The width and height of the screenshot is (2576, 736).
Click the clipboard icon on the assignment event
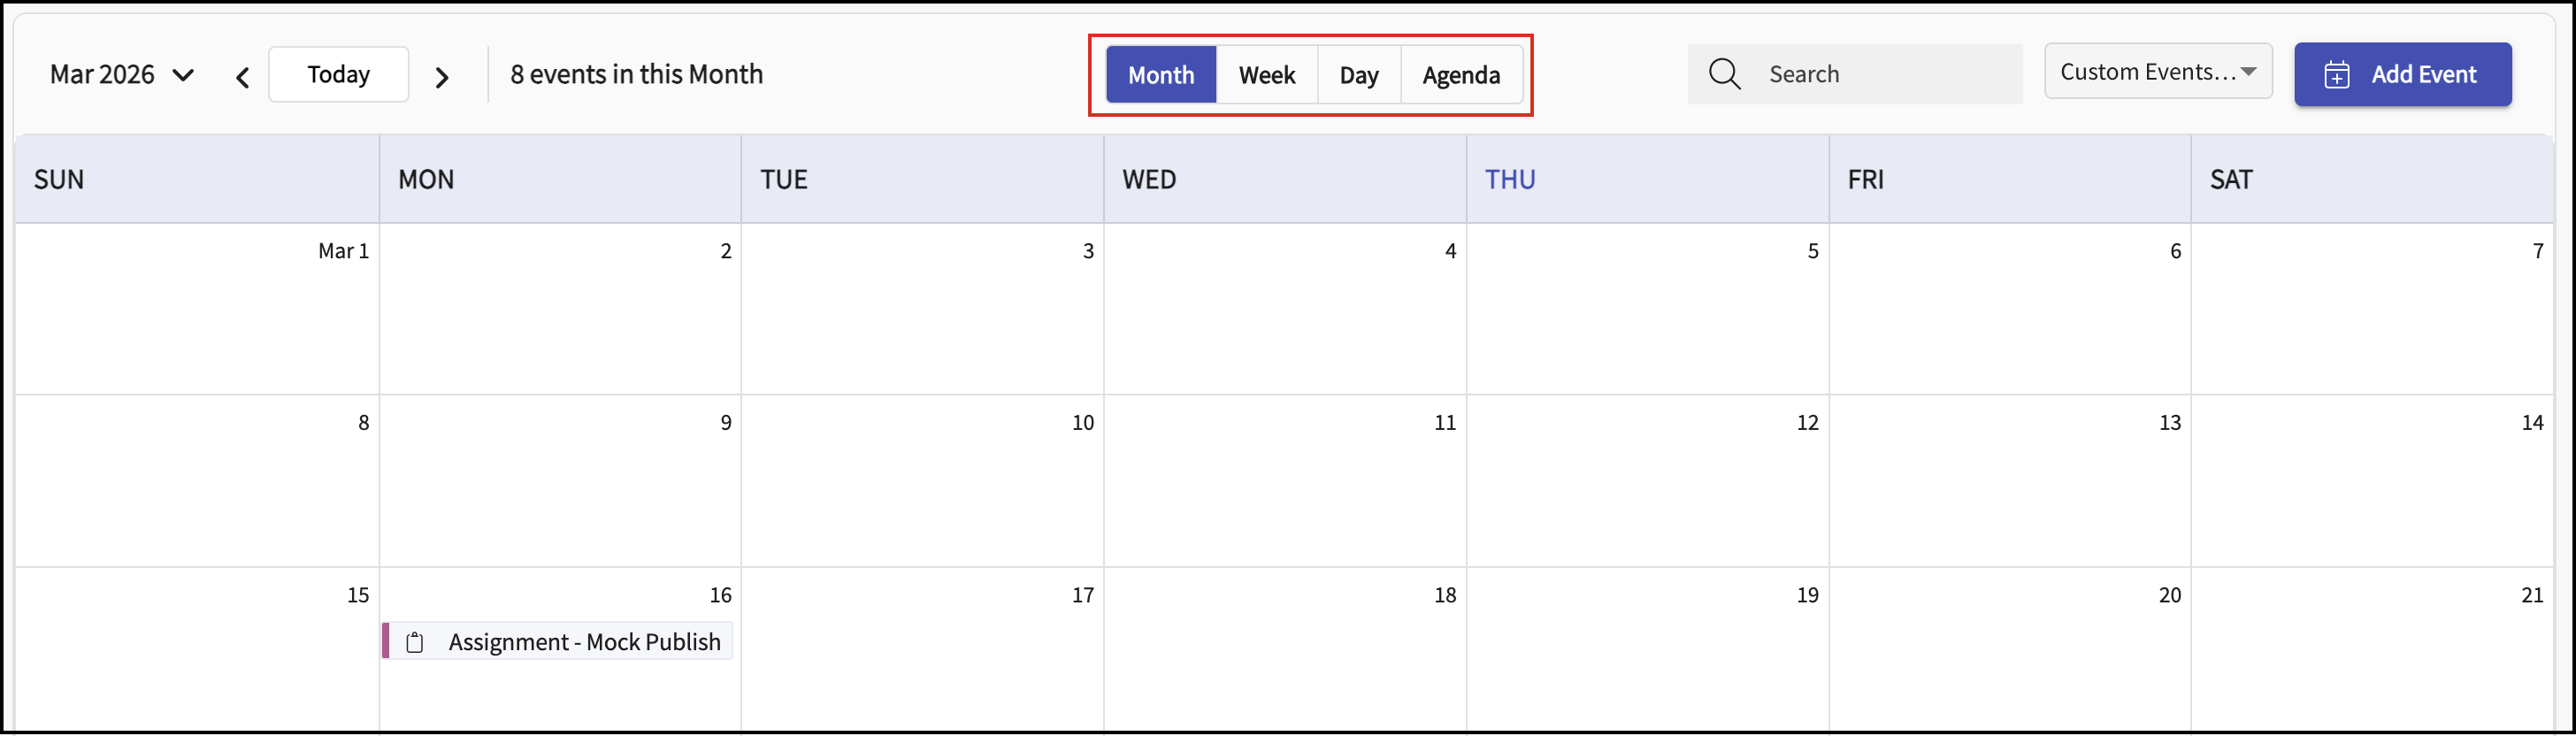(x=415, y=642)
